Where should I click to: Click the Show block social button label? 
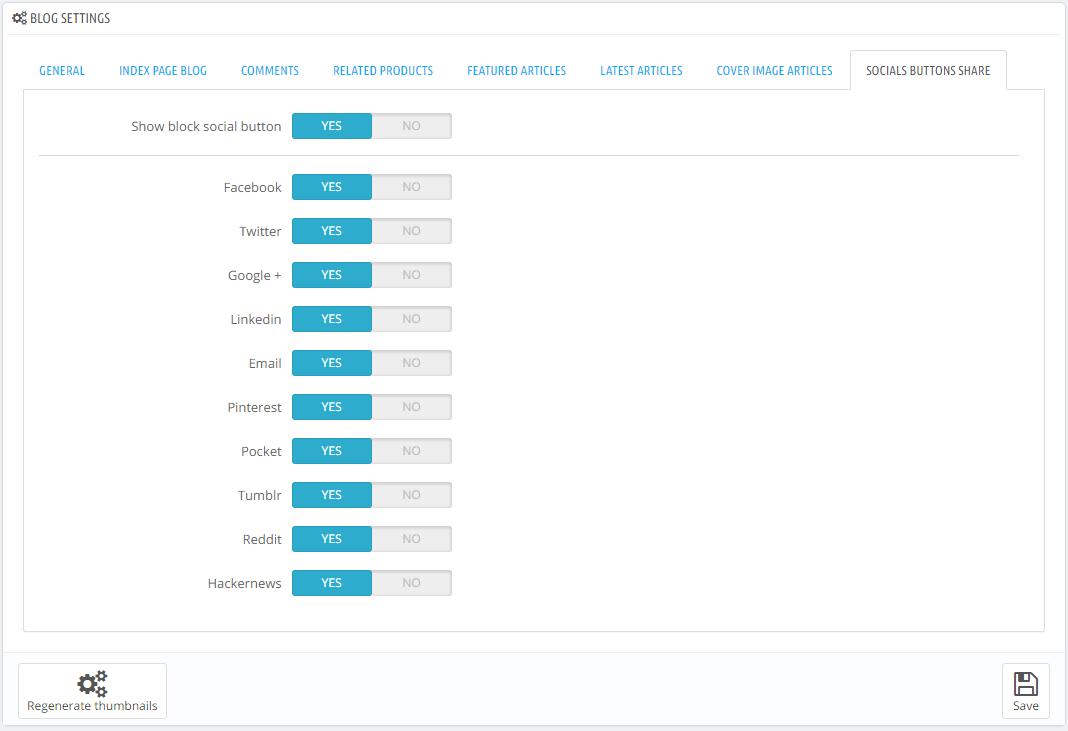pos(206,126)
